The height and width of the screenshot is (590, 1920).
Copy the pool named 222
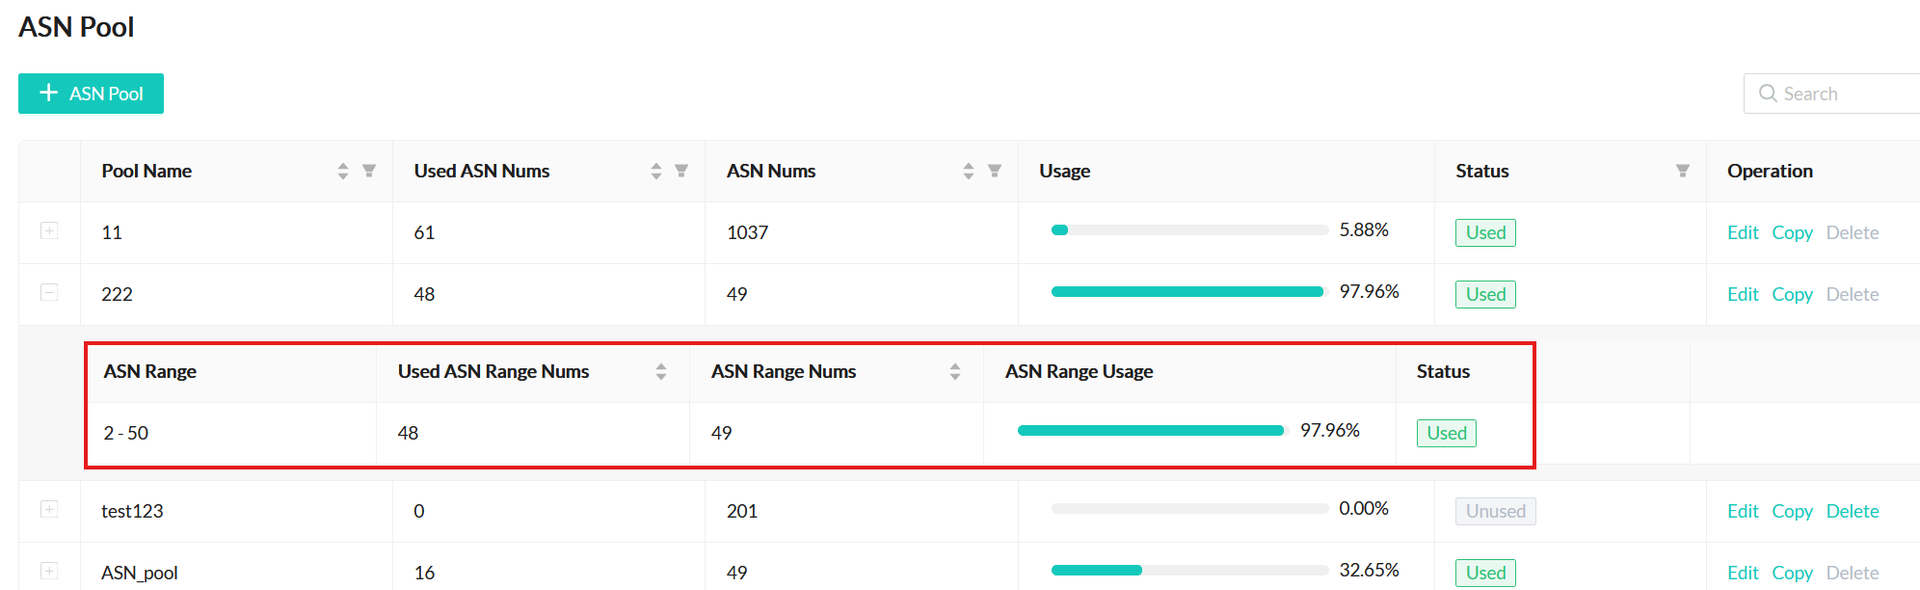(1791, 295)
